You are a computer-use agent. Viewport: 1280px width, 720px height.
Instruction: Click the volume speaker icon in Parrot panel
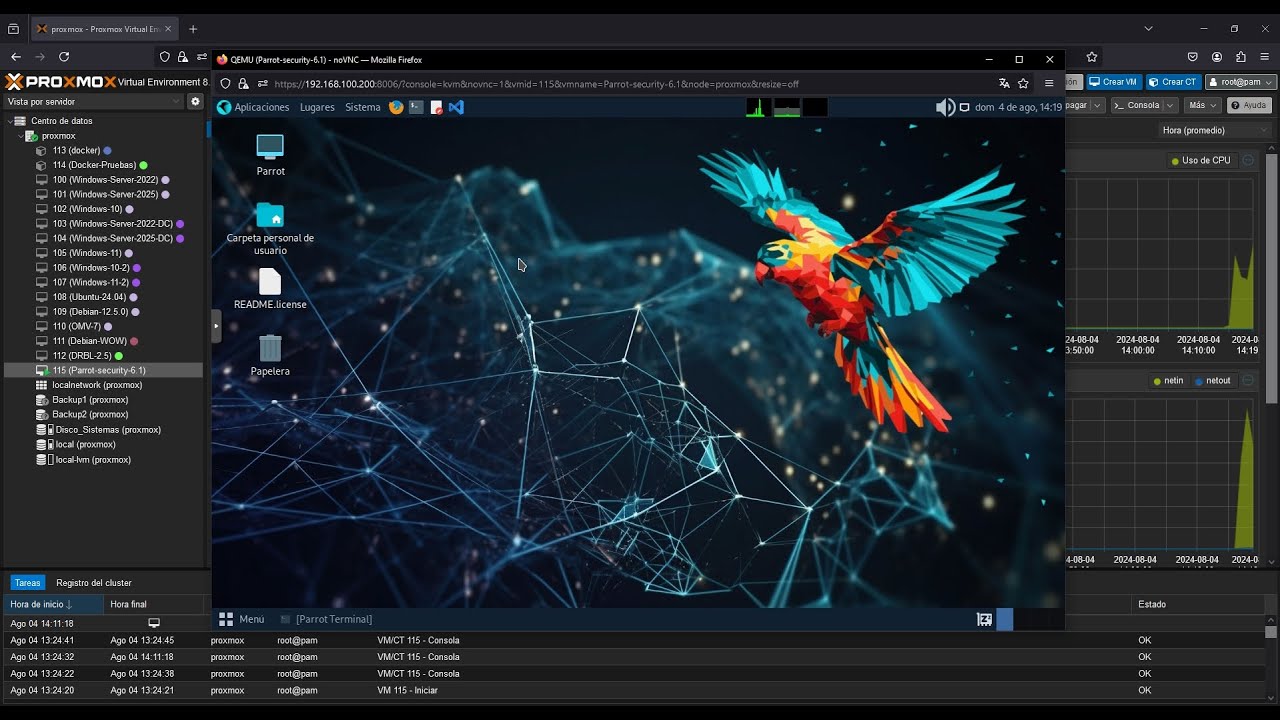point(945,107)
